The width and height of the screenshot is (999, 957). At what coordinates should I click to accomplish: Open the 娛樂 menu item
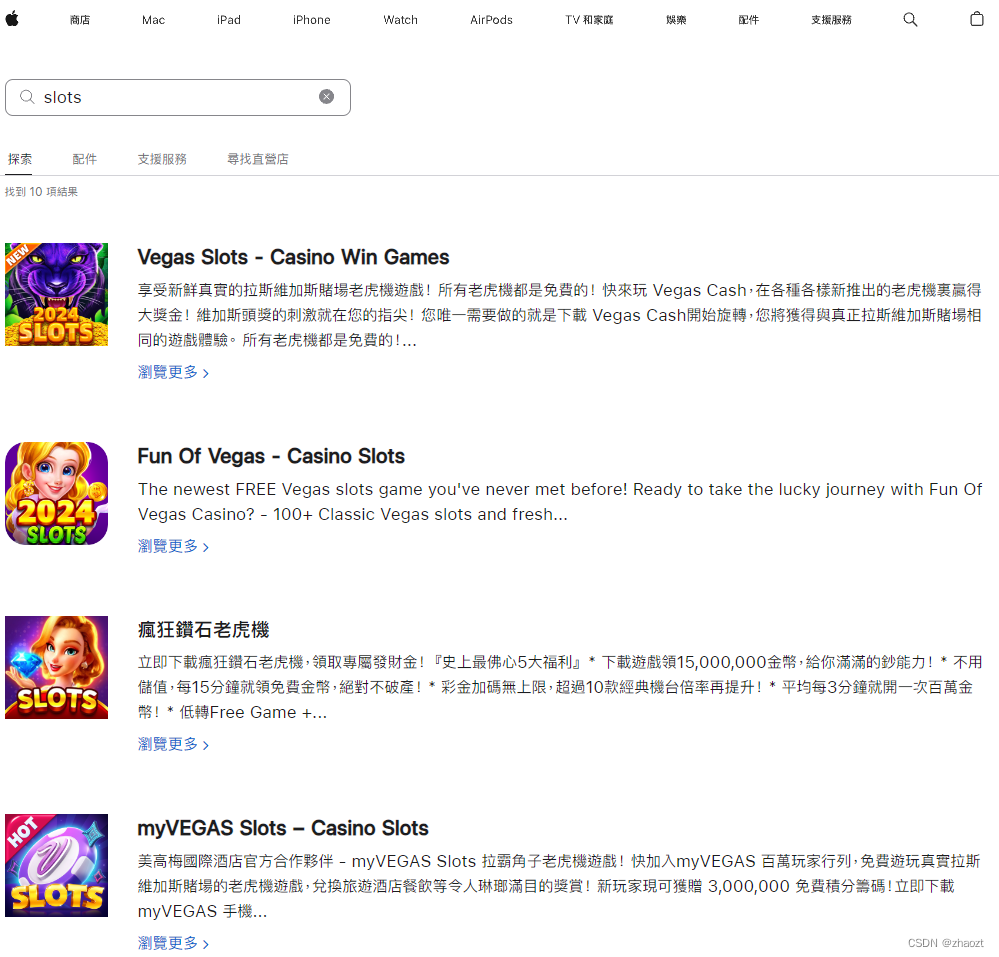(x=676, y=20)
